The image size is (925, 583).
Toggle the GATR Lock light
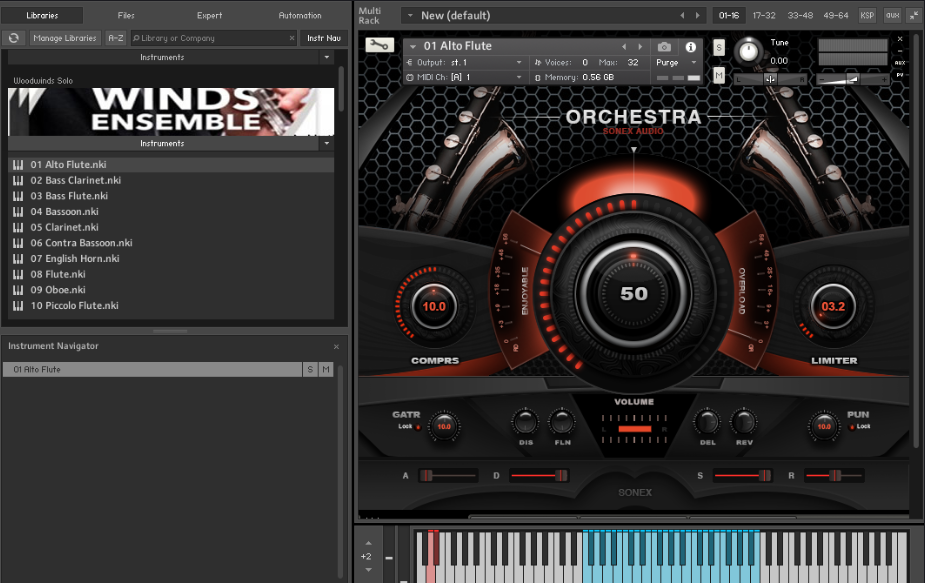click(x=418, y=427)
